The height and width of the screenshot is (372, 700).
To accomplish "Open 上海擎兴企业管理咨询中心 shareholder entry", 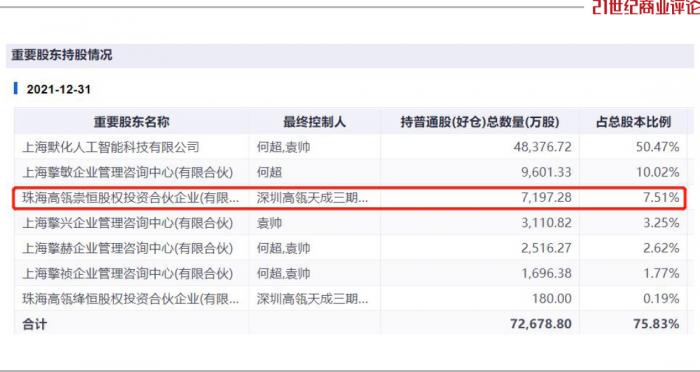I will [x=128, y=223].
